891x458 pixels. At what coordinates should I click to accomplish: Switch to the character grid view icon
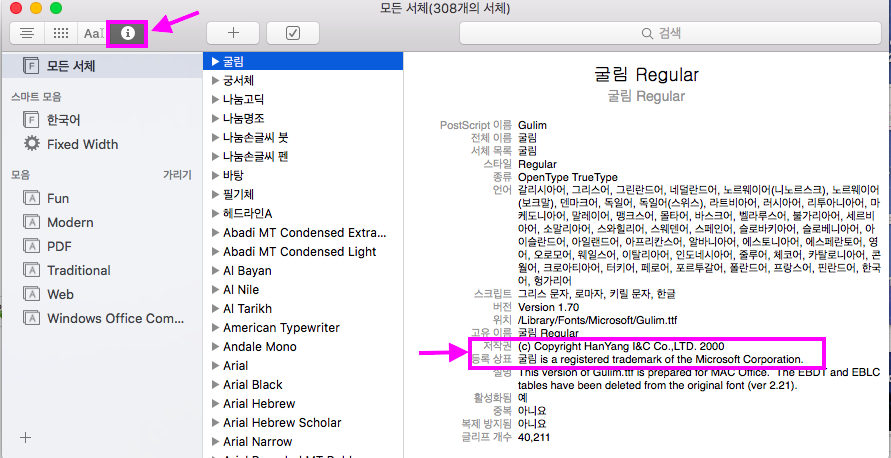pos(61,33)
